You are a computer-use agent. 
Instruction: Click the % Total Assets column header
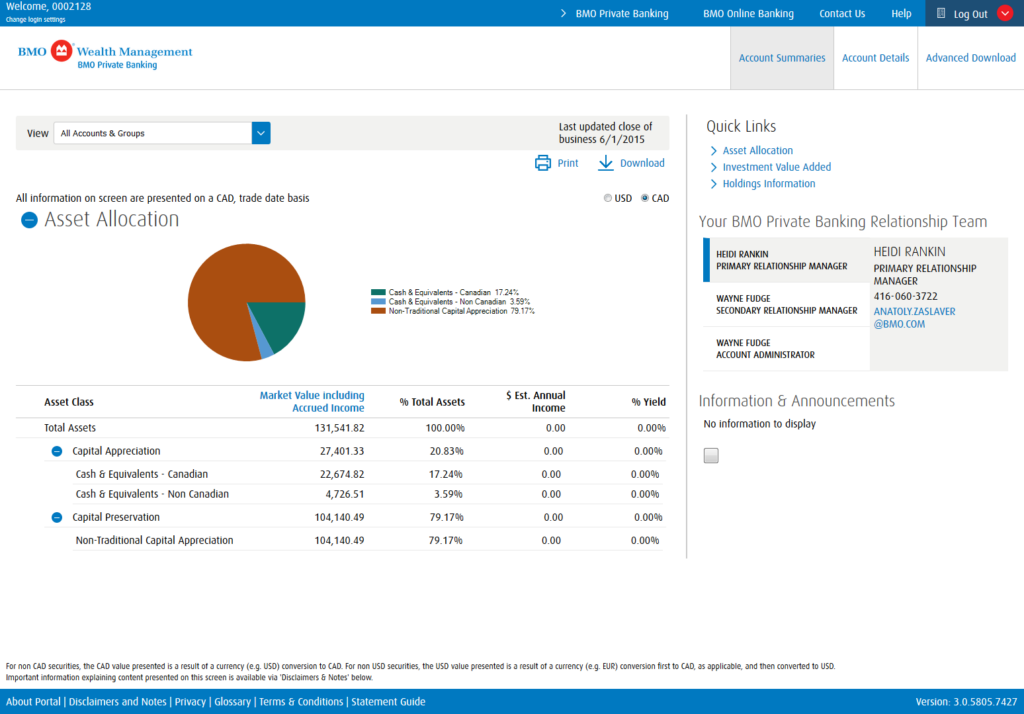tap(432, 402)
